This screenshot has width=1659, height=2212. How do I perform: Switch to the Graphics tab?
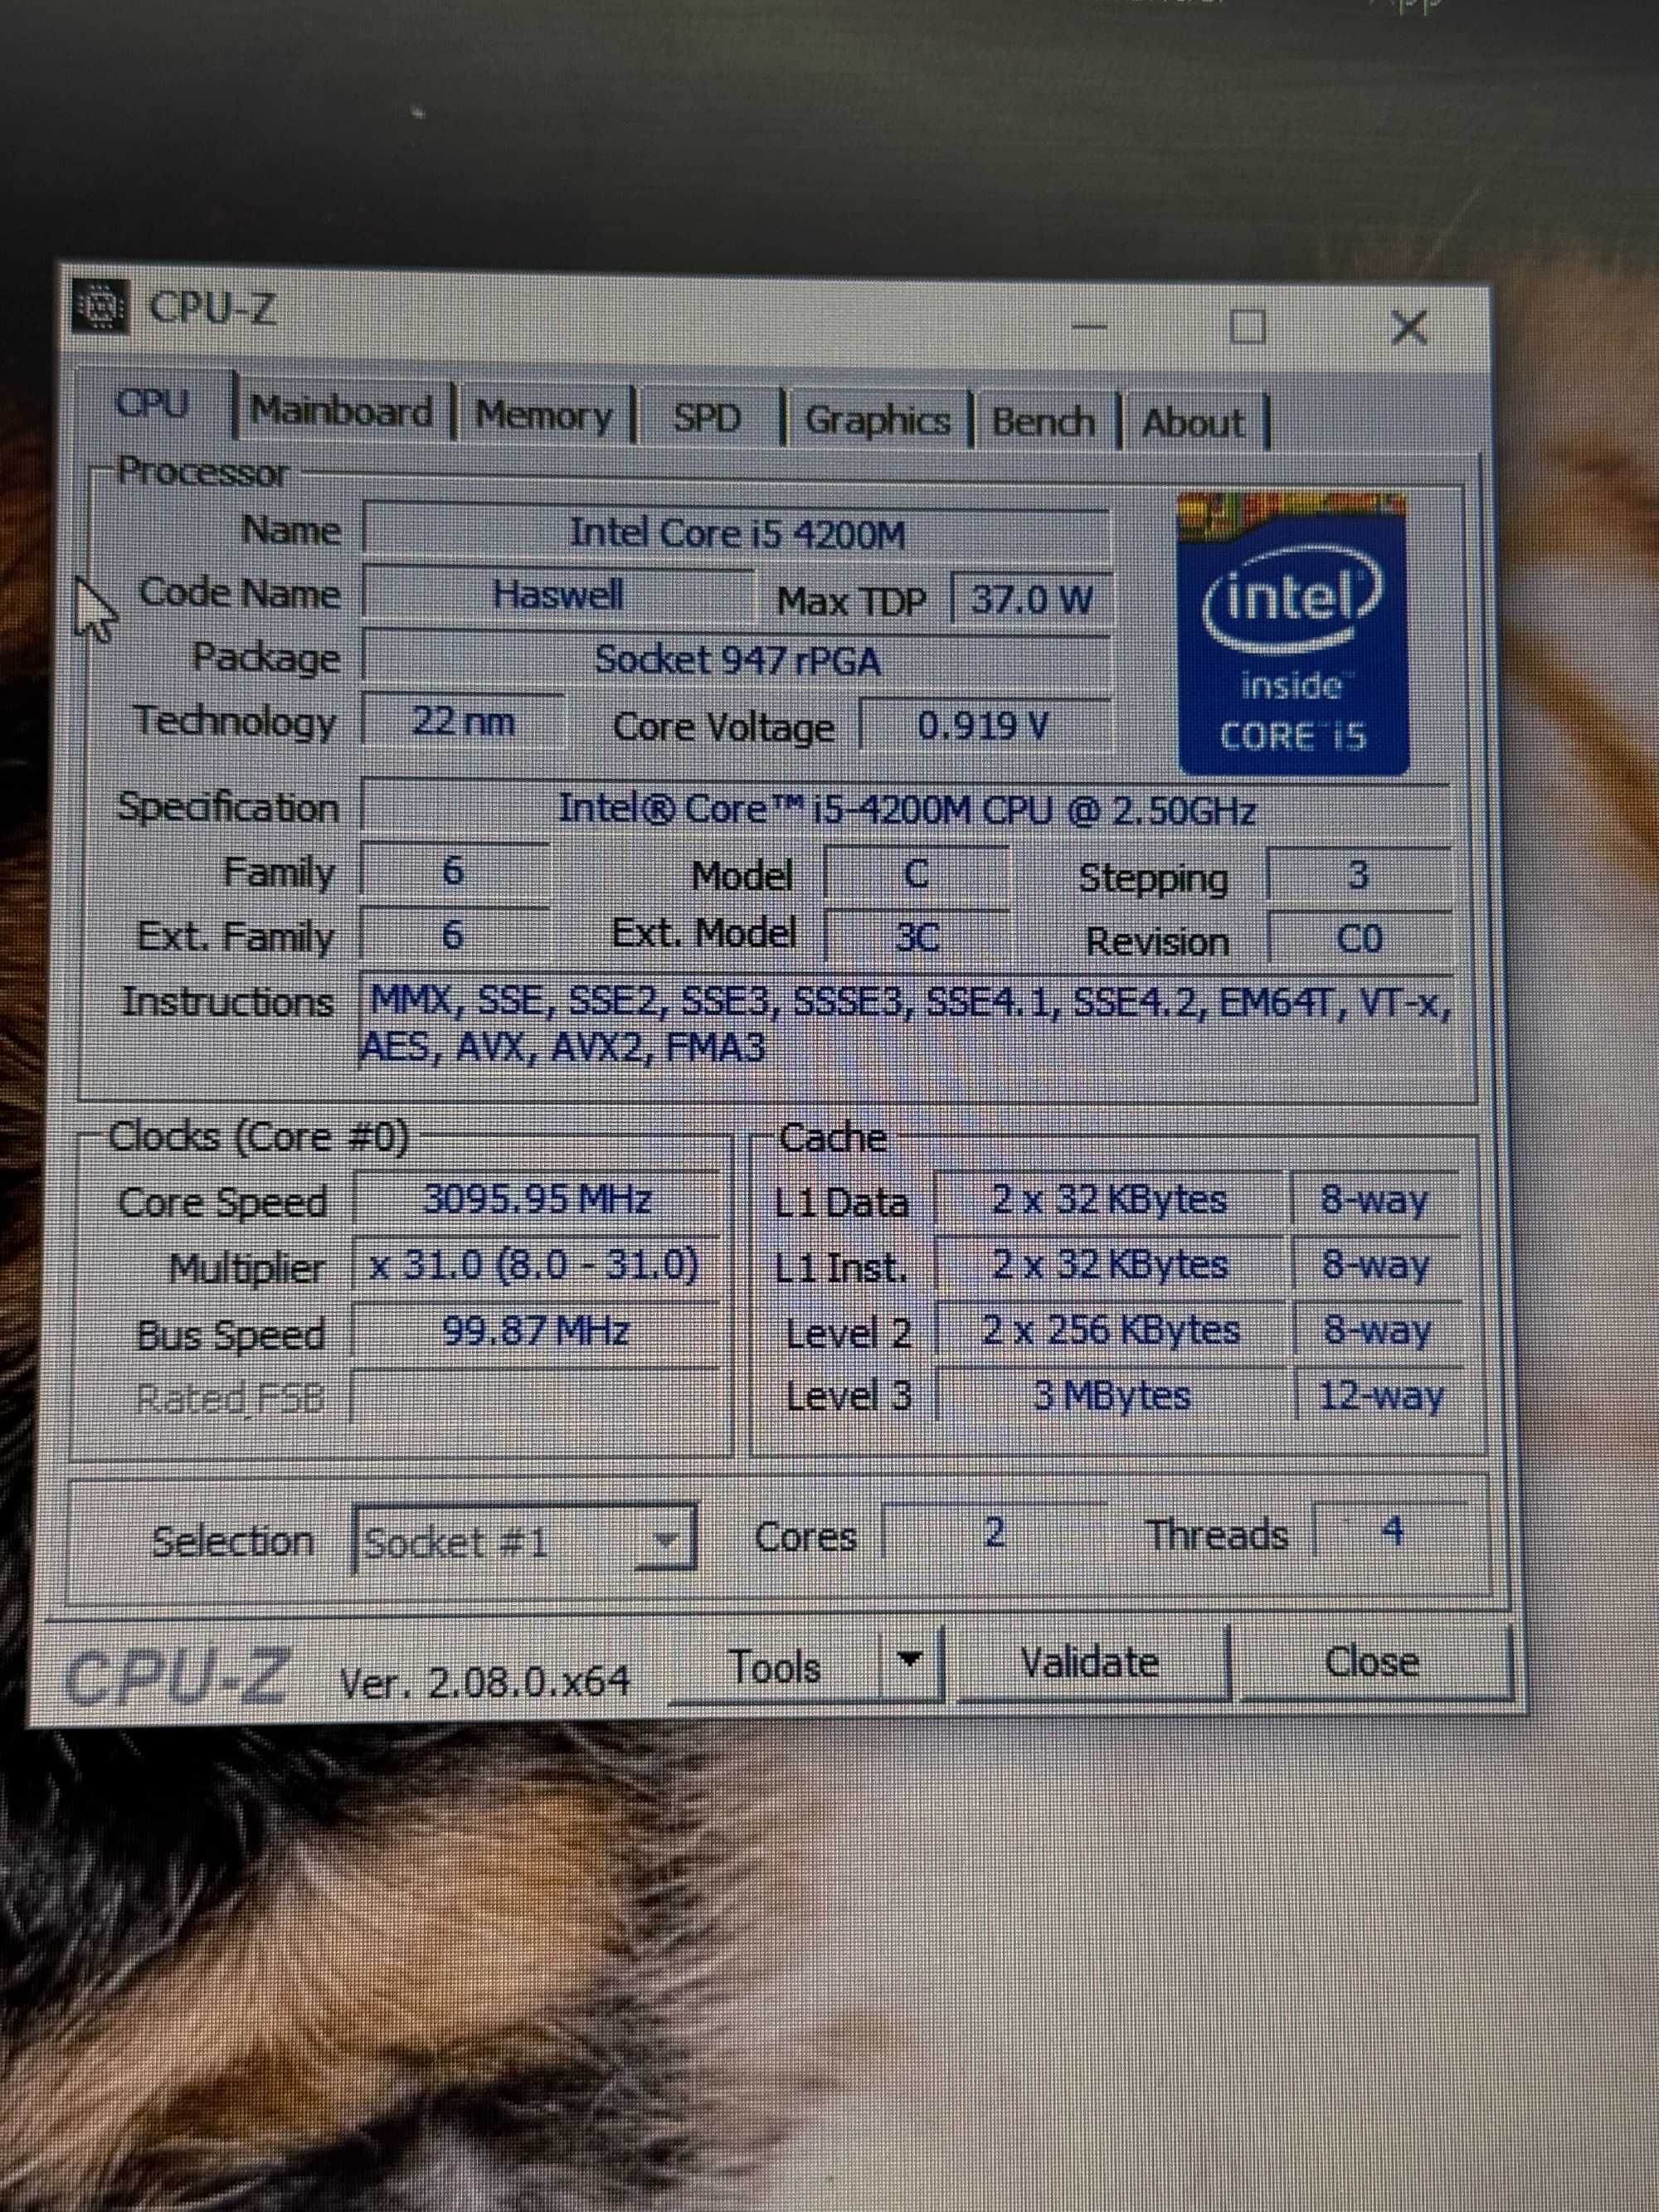pos(877,421)
